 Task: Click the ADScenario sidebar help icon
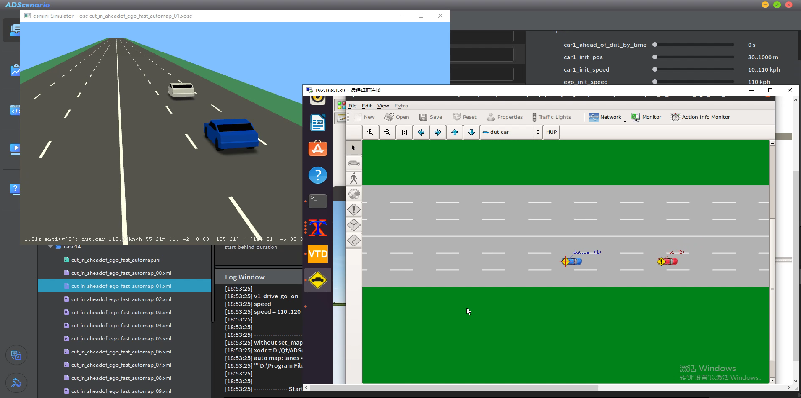(15, 189)
